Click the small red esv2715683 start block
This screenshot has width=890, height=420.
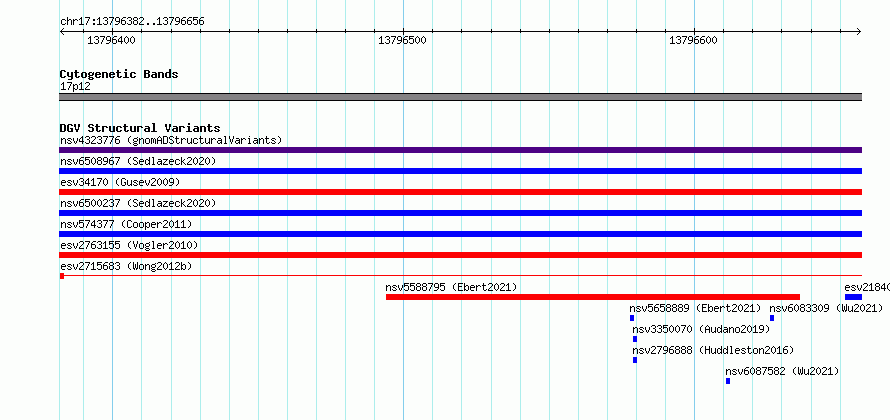[x=62, y=276]
